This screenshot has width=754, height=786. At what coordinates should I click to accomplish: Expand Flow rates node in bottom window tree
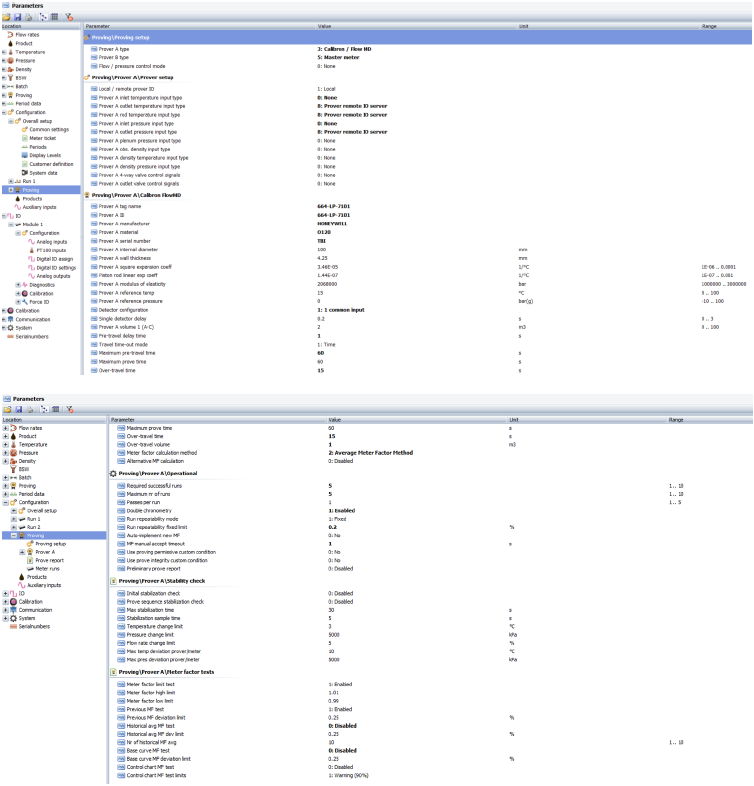tap(6, 428)
